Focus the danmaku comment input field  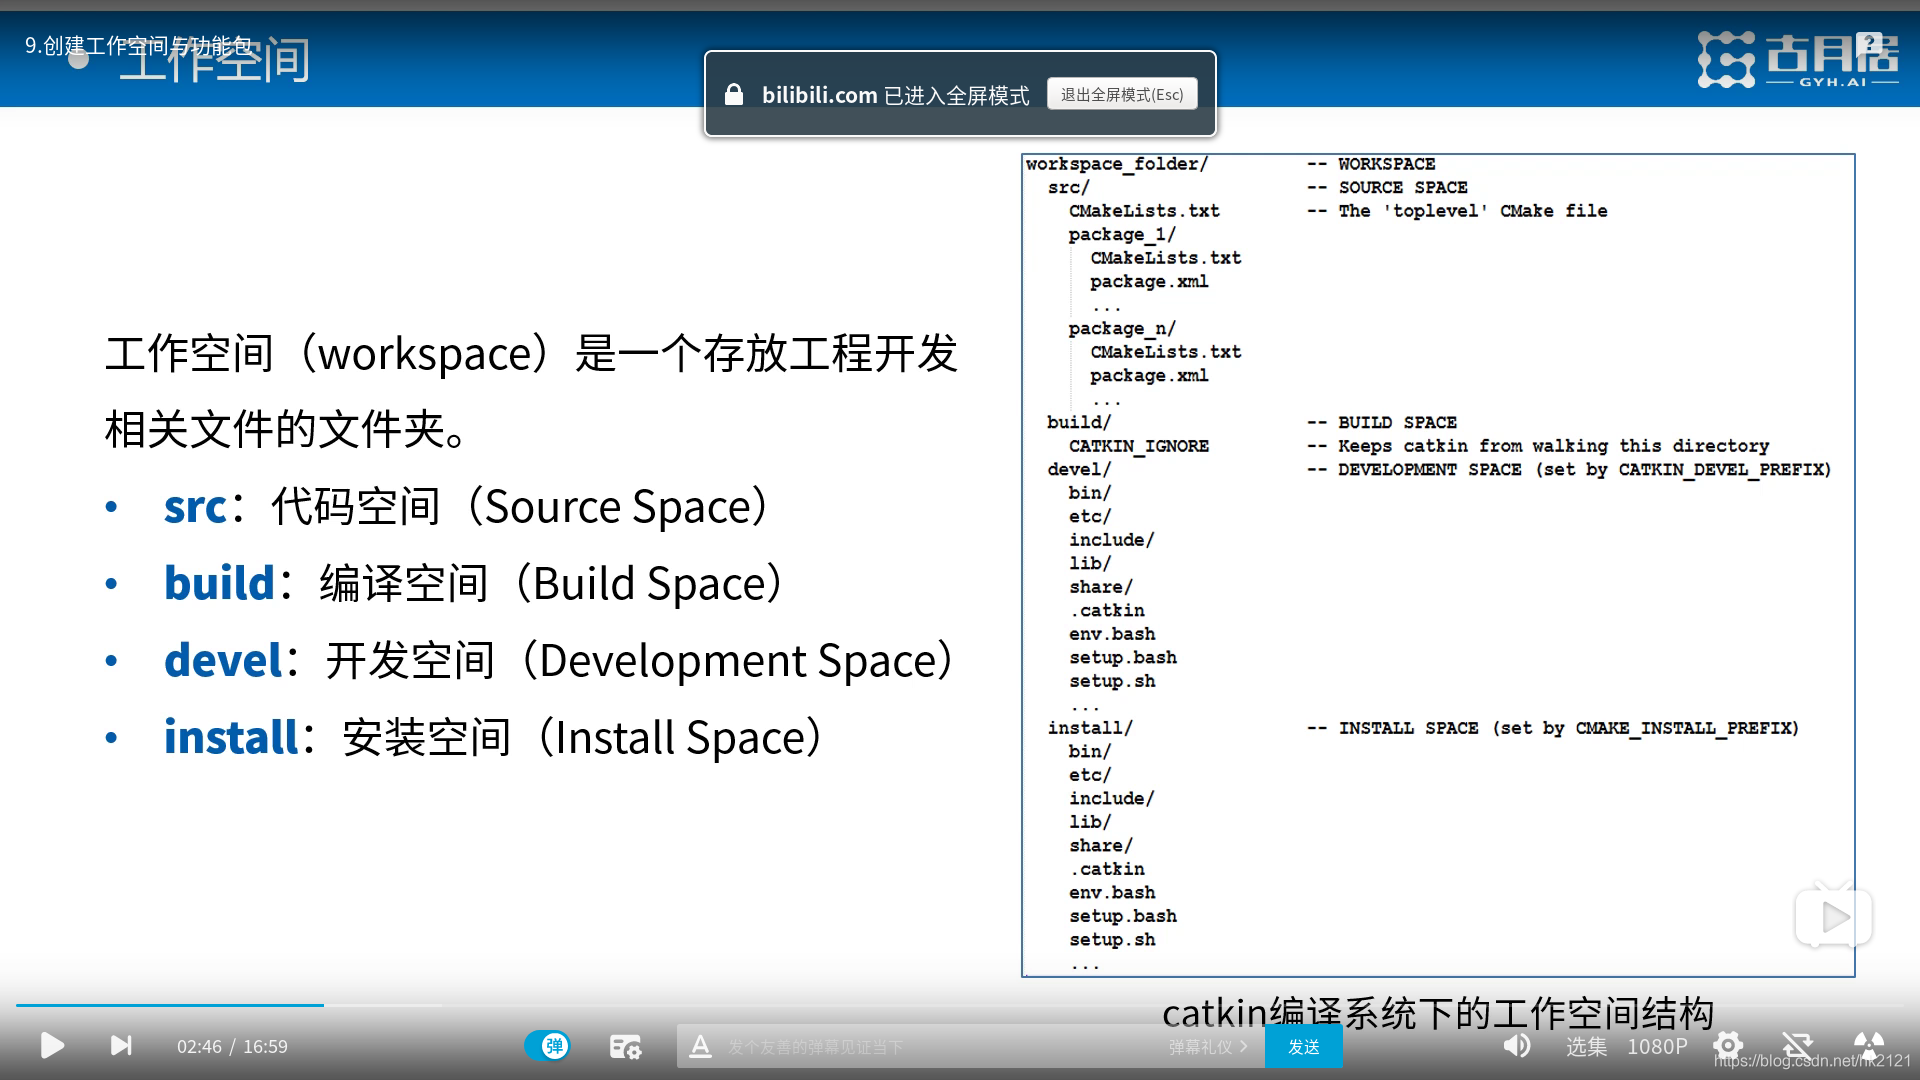940,1047
